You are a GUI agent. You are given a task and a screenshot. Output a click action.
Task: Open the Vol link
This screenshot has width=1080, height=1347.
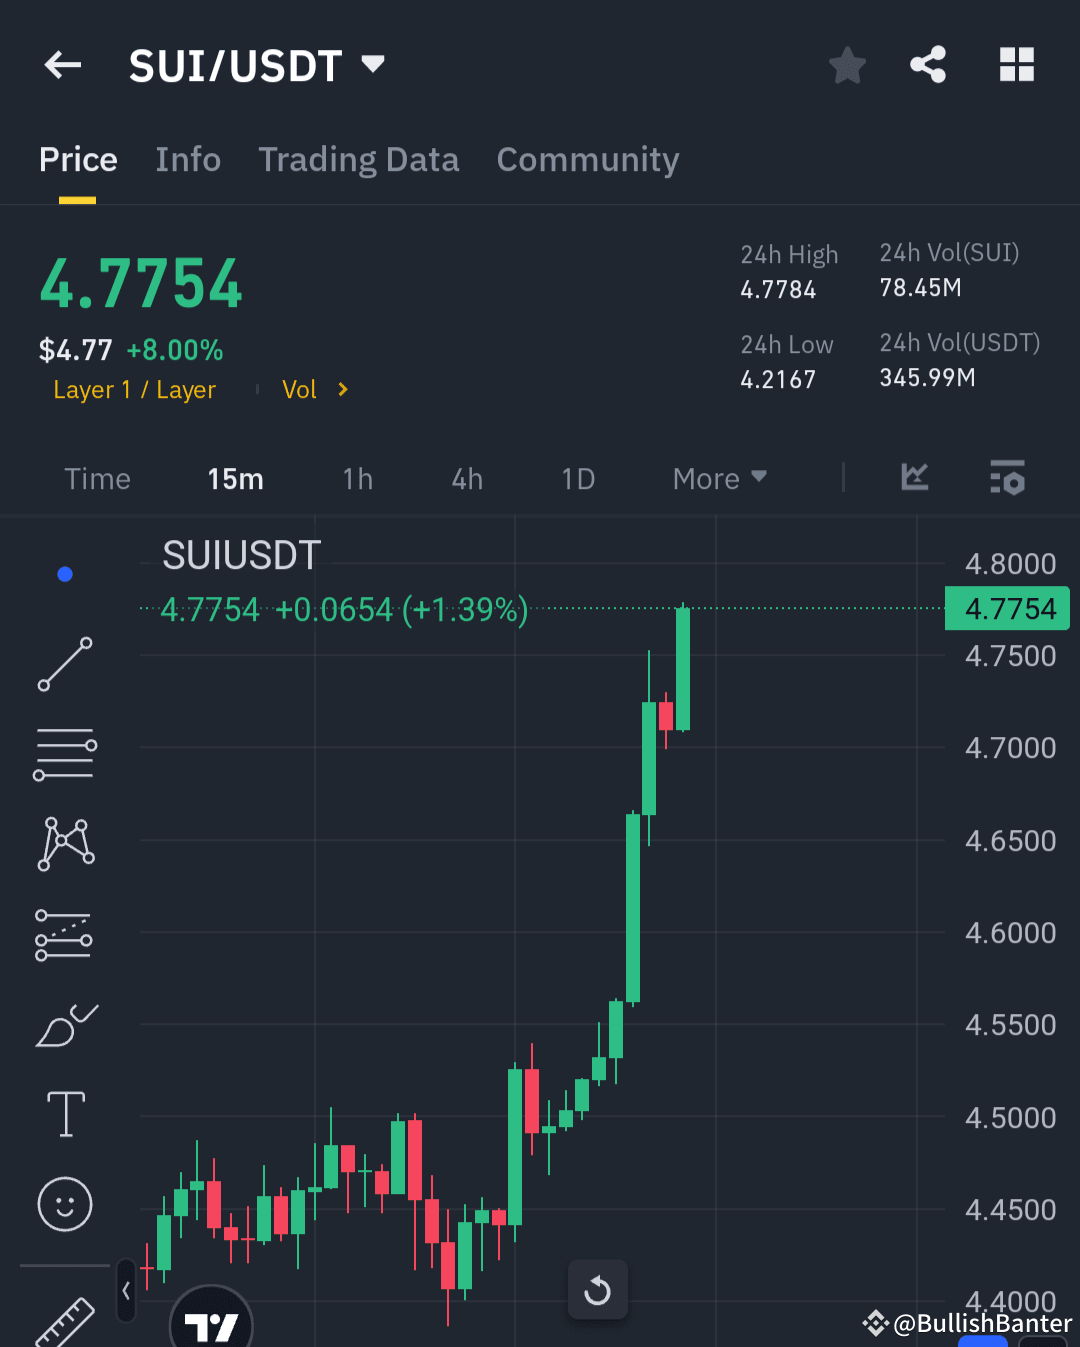tap(300, 389)
